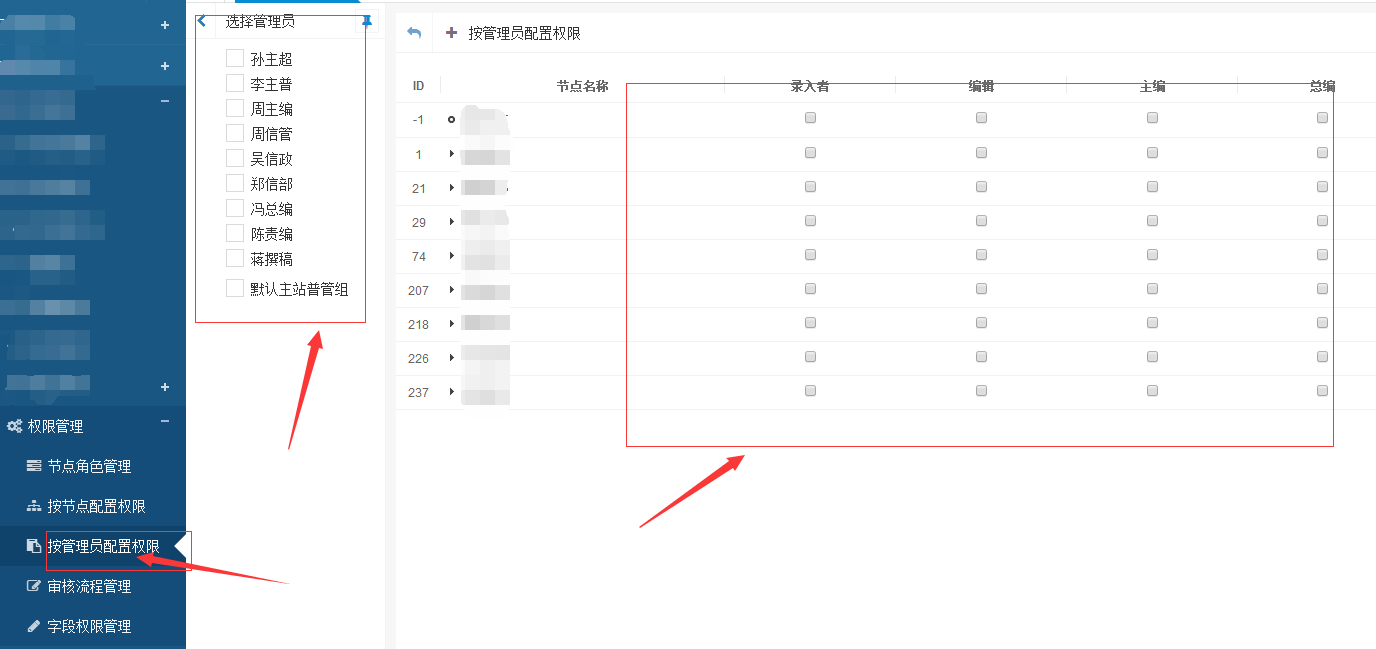Click the ID cell showing 226
This screenshot has height=649, width=1376.
[418, 358]
